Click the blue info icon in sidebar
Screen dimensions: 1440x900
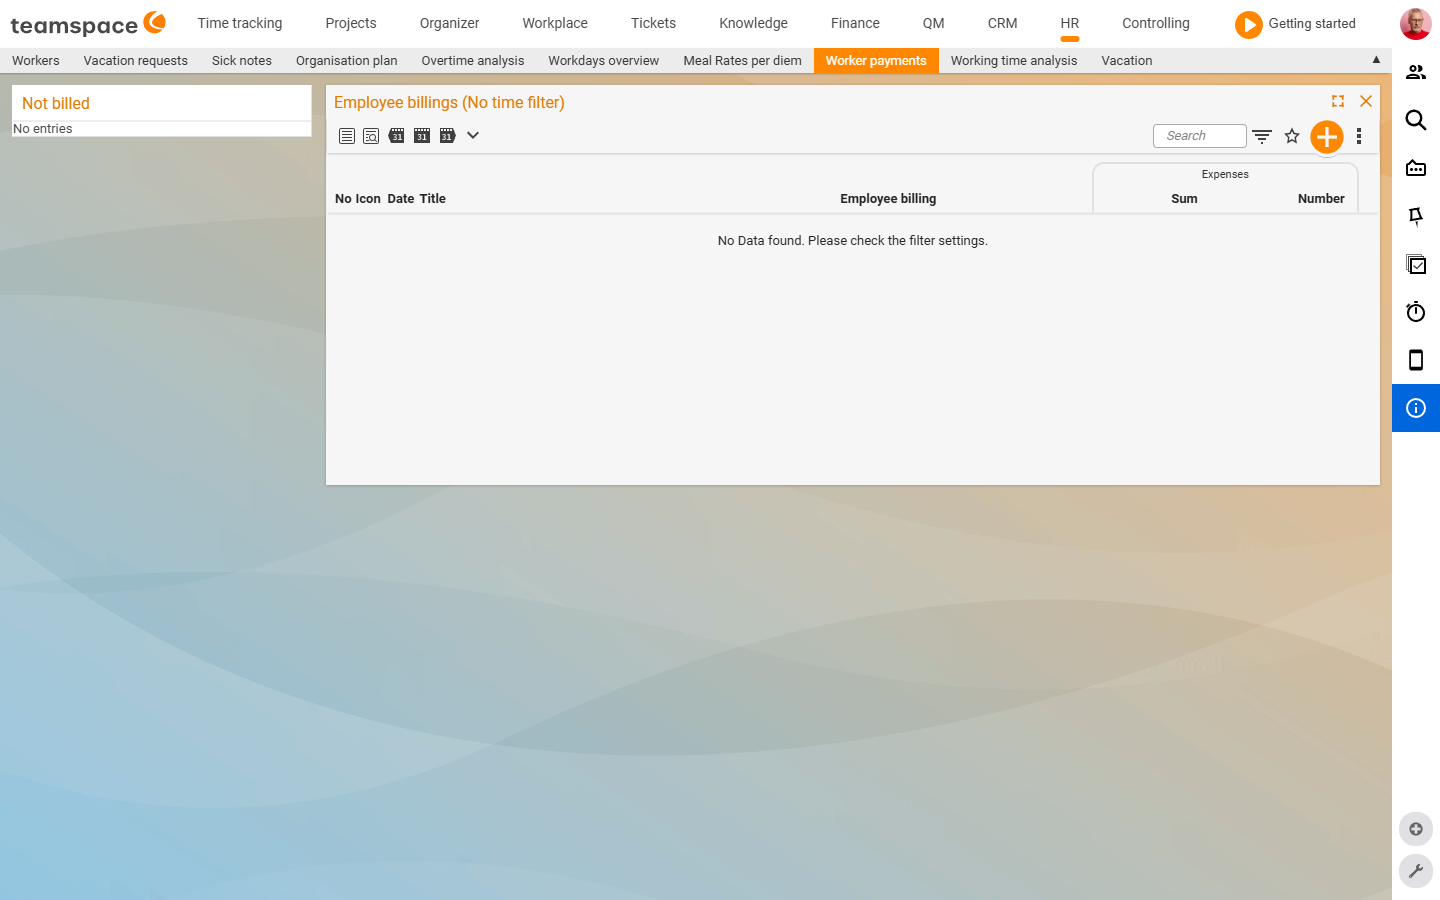pos(1416,408)
